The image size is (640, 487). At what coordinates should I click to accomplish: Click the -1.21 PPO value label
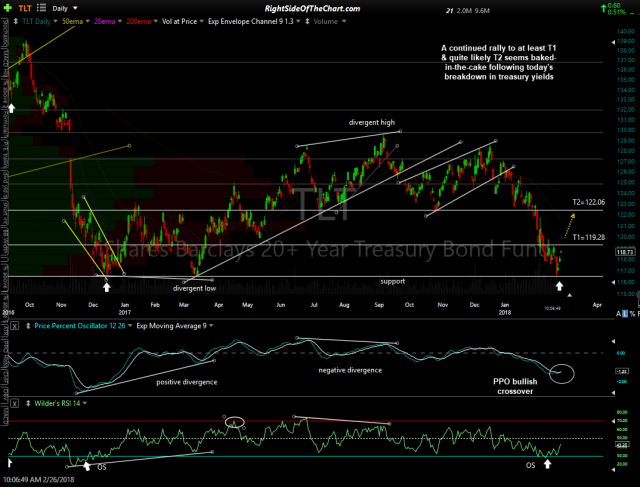[x=622, y=371]
